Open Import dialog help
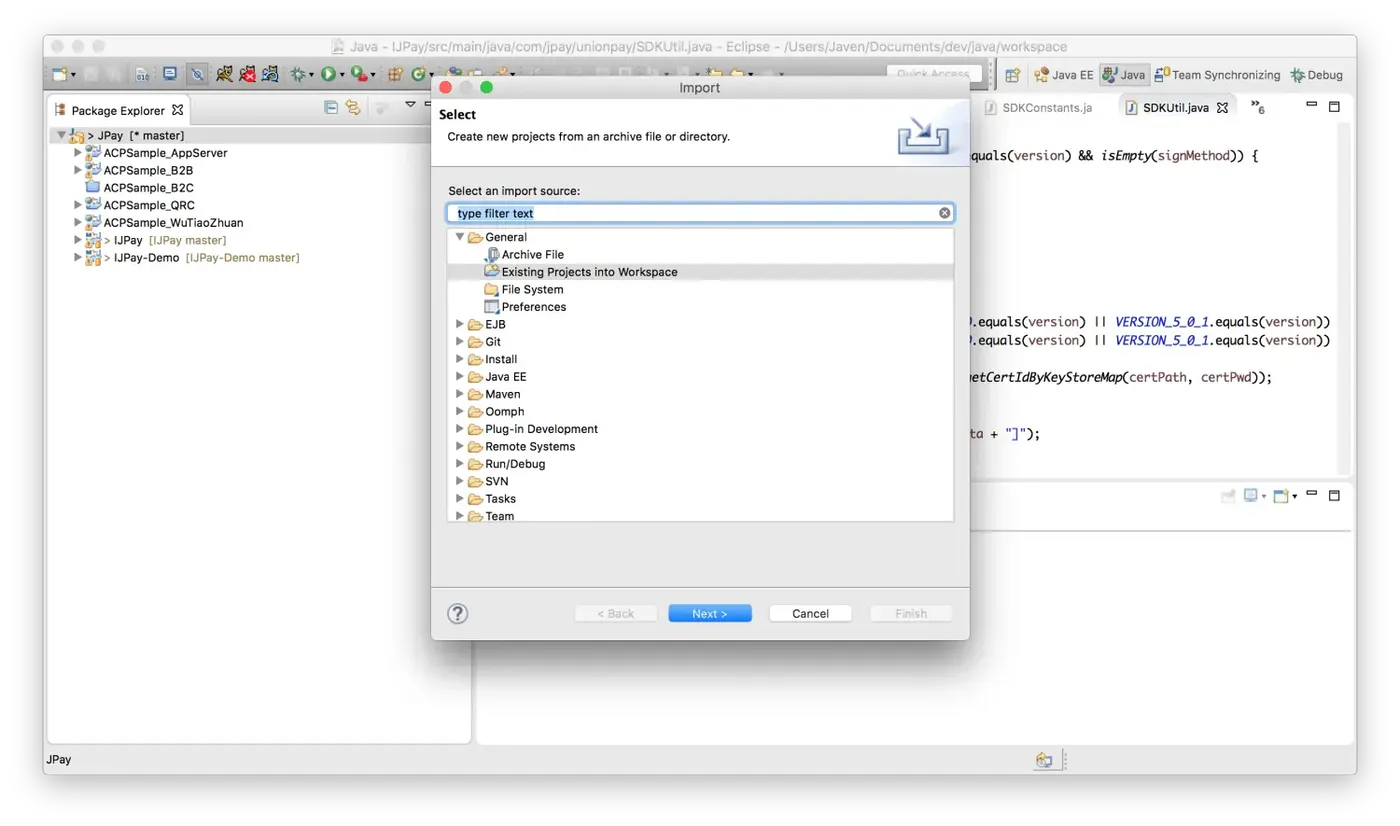 458,613
